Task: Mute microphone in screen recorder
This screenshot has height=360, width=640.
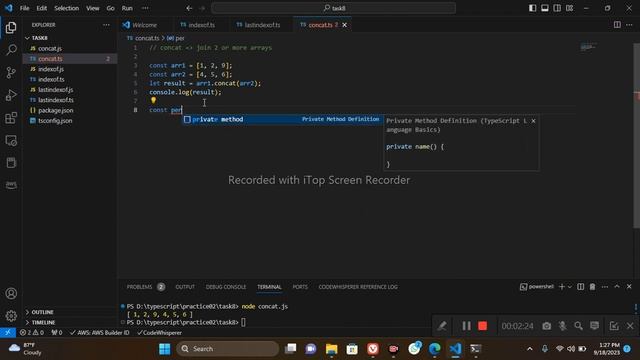Action: point(562,326)
